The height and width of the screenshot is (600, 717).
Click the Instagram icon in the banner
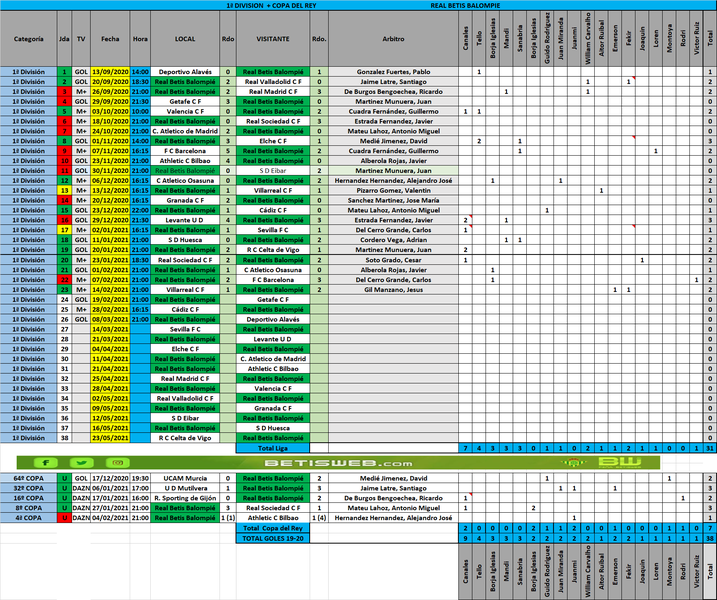[118, 463]
